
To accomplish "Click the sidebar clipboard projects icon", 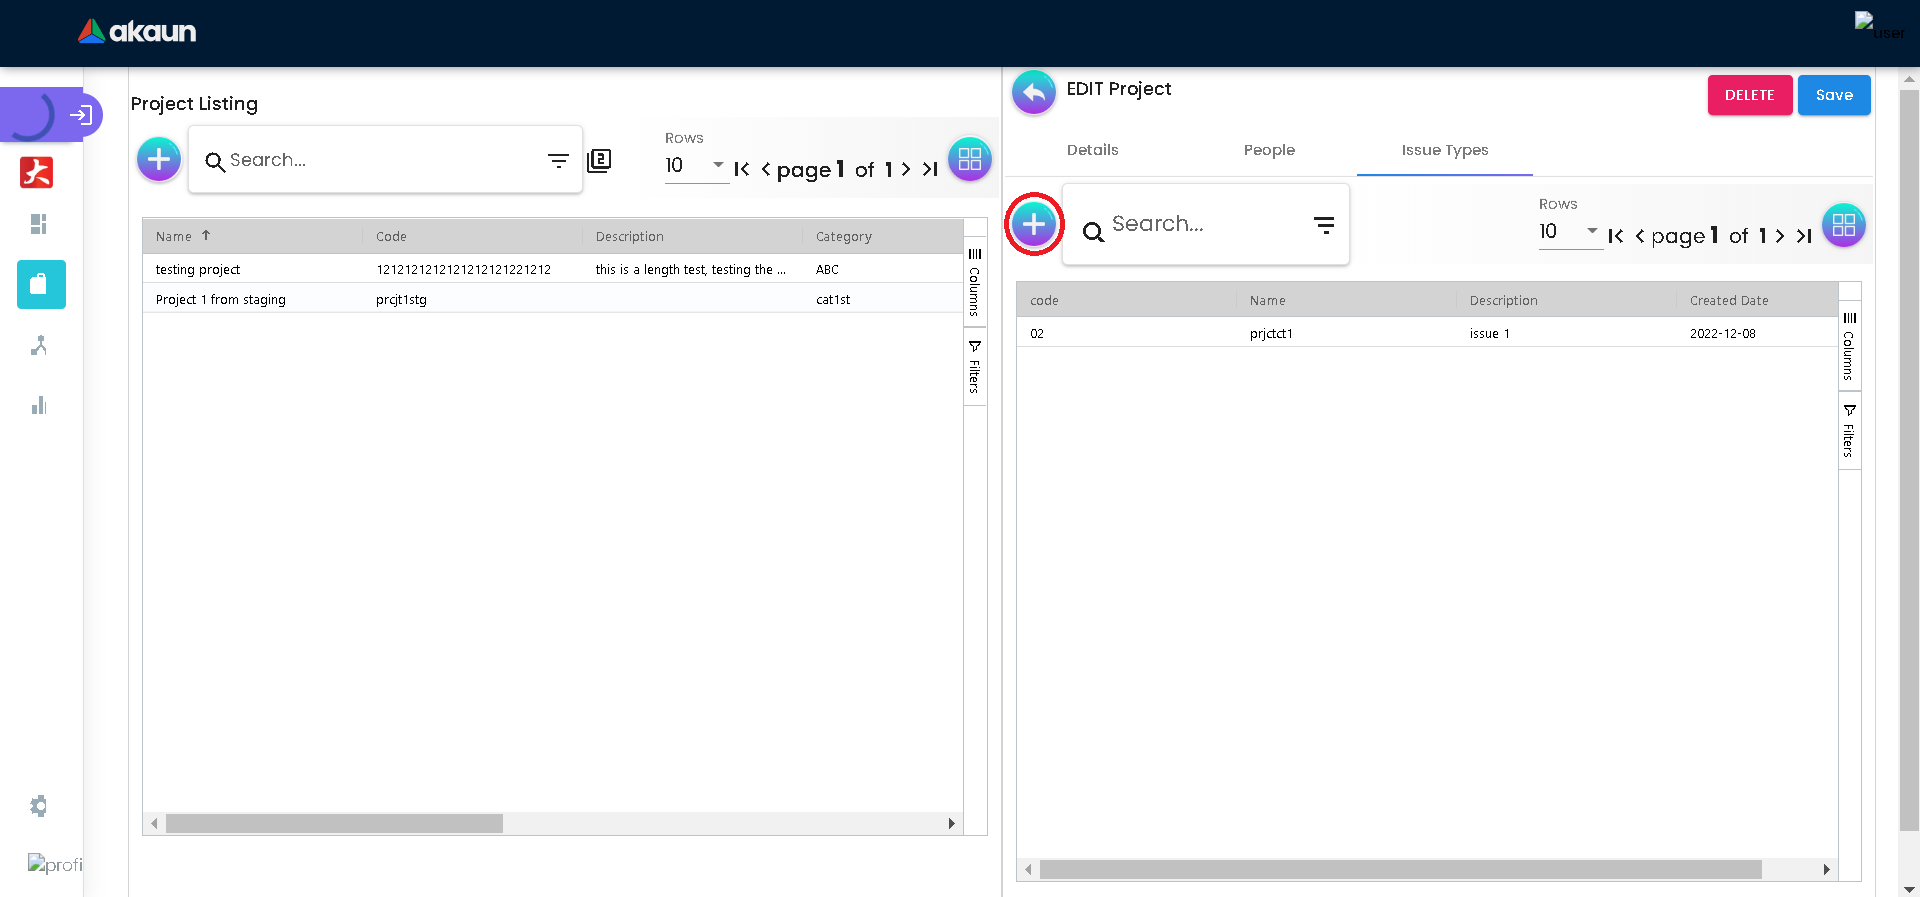I will tap(41, 285).
